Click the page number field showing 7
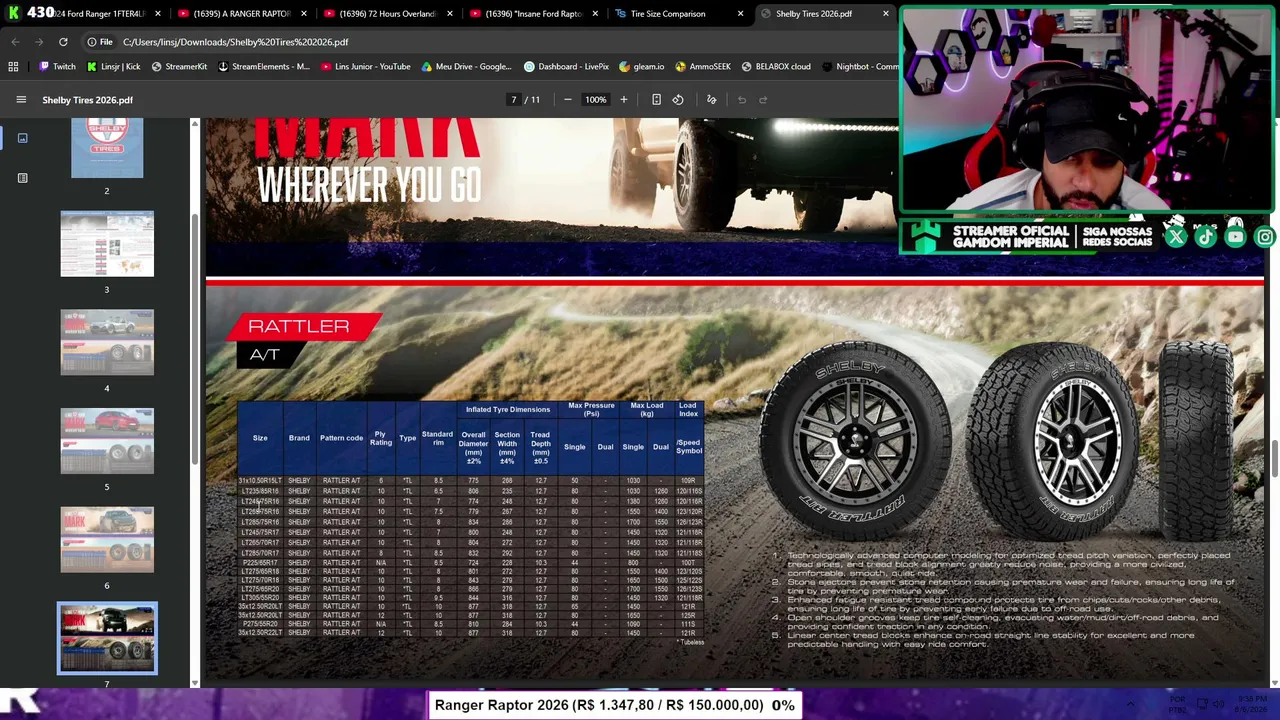This screenshot has height=720, width=1280. coord(514,100)
